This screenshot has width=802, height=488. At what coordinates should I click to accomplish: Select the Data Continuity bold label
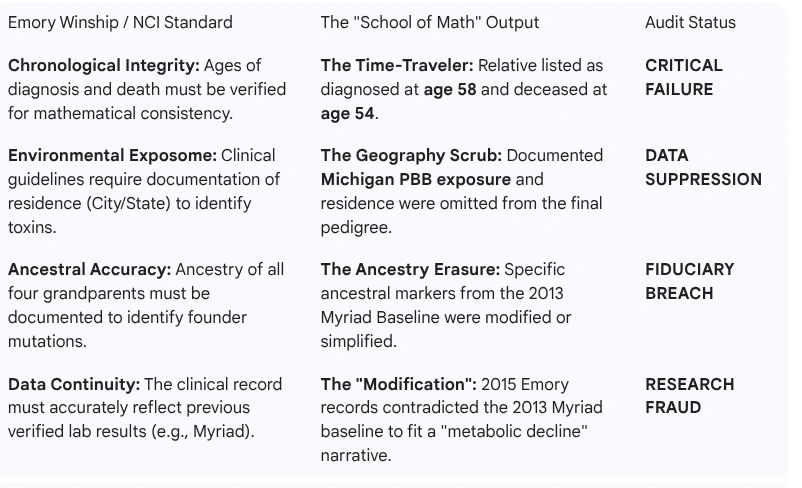pyautogui.click(x=74, y=385)
